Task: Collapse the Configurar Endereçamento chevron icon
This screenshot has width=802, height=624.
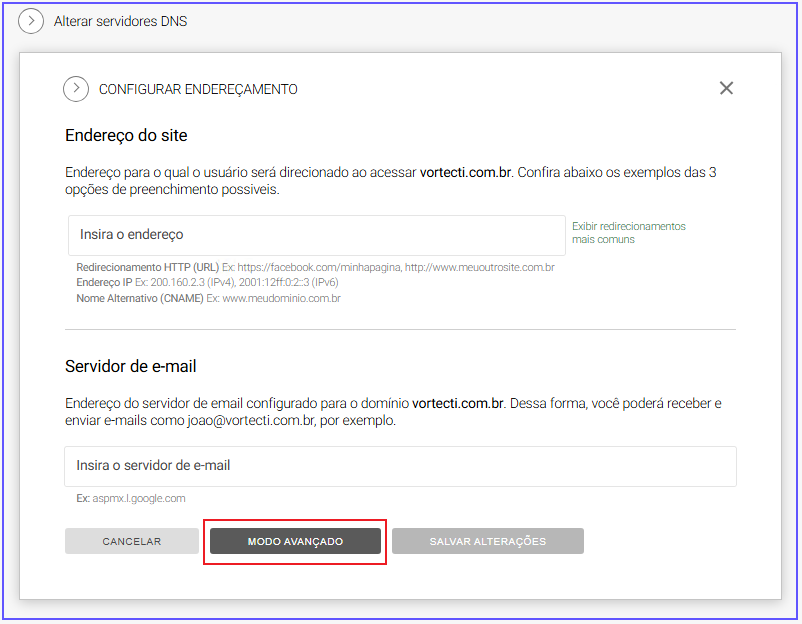Action: 76,89
